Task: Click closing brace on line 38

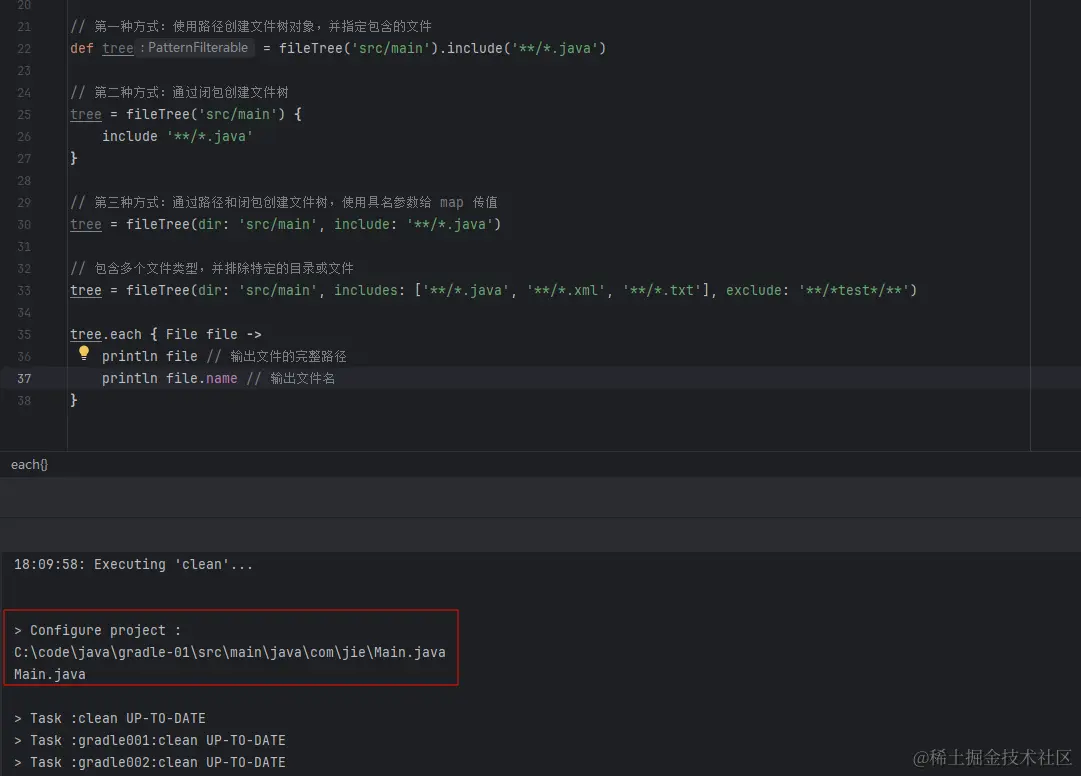Action: (74, 400)
